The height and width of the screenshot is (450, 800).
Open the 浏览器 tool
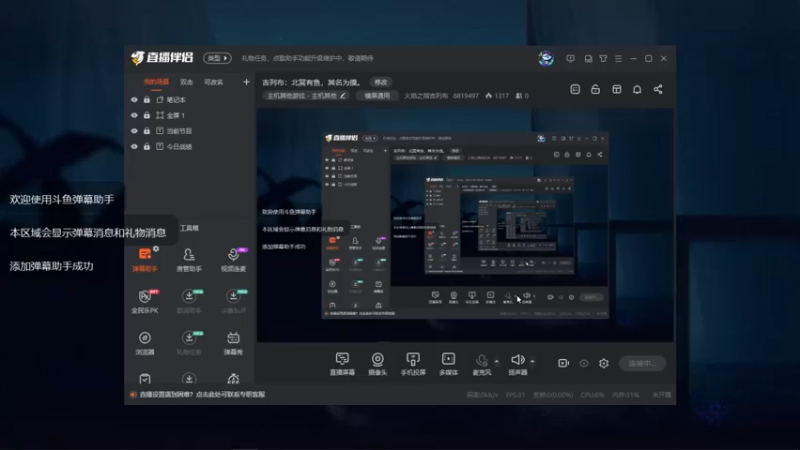click(145, 343)
